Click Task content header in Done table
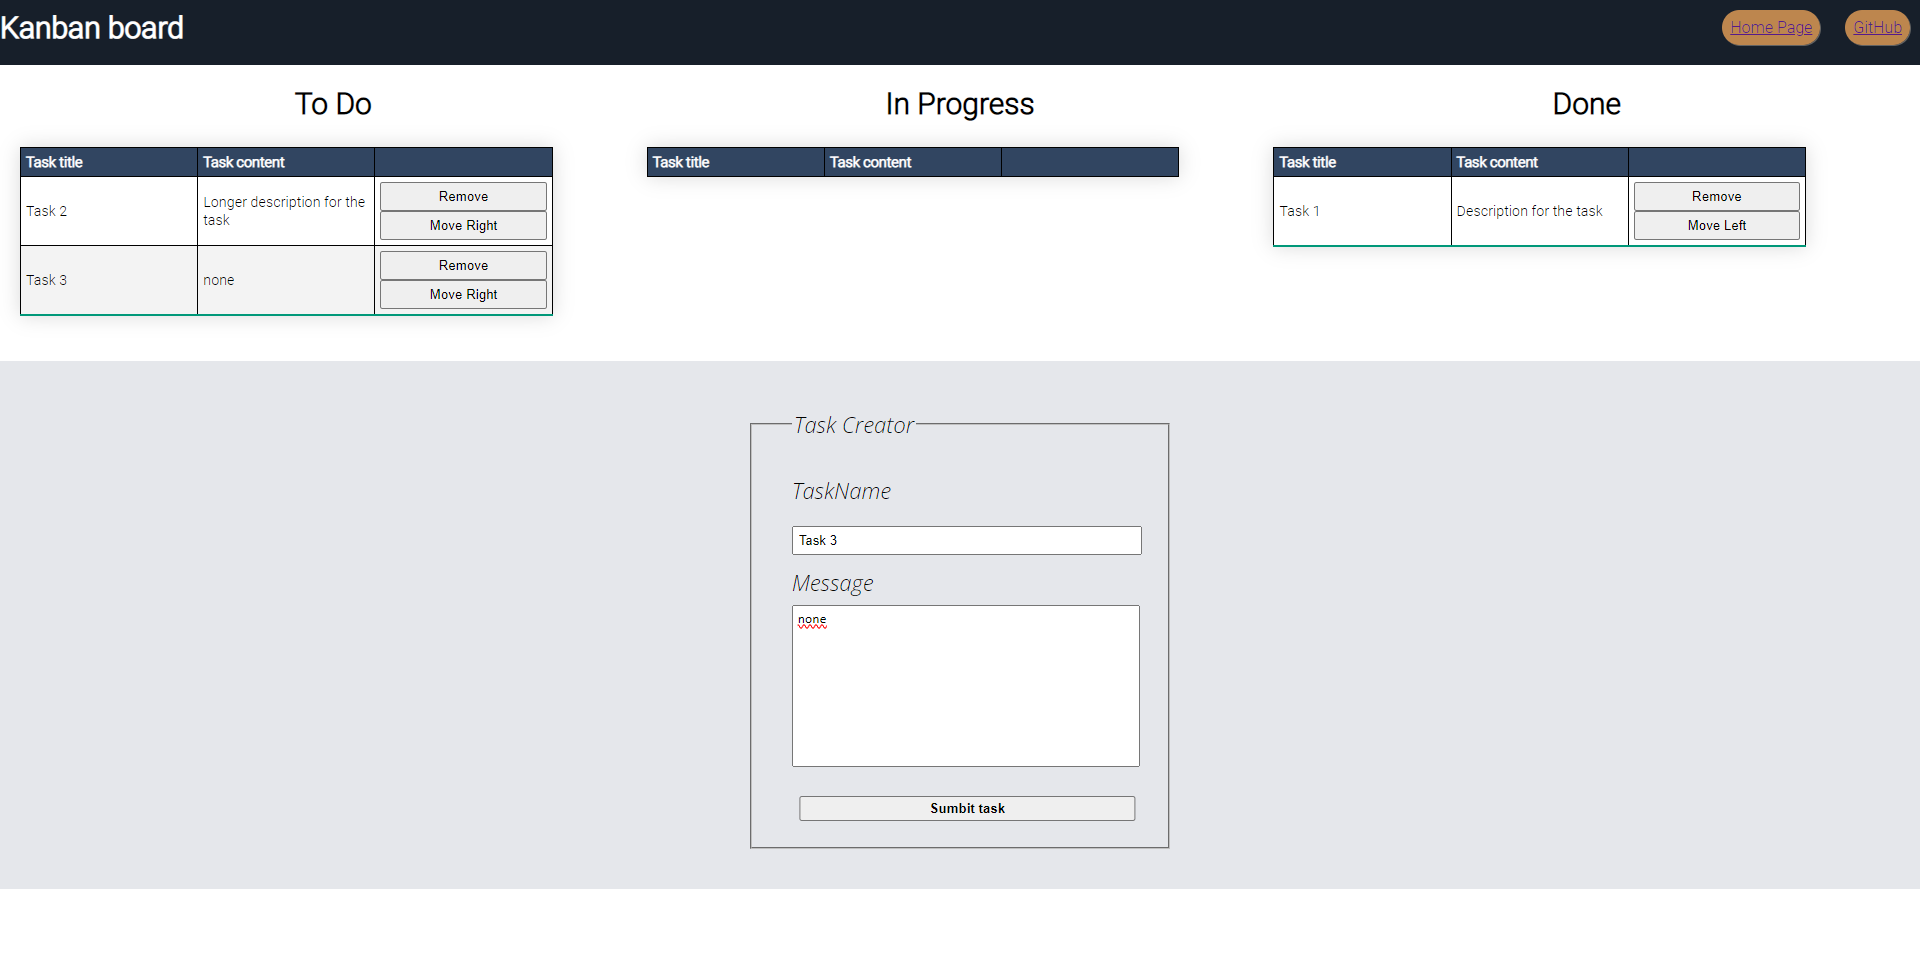The image size is (1920, 953). [x=1540, y=162]
